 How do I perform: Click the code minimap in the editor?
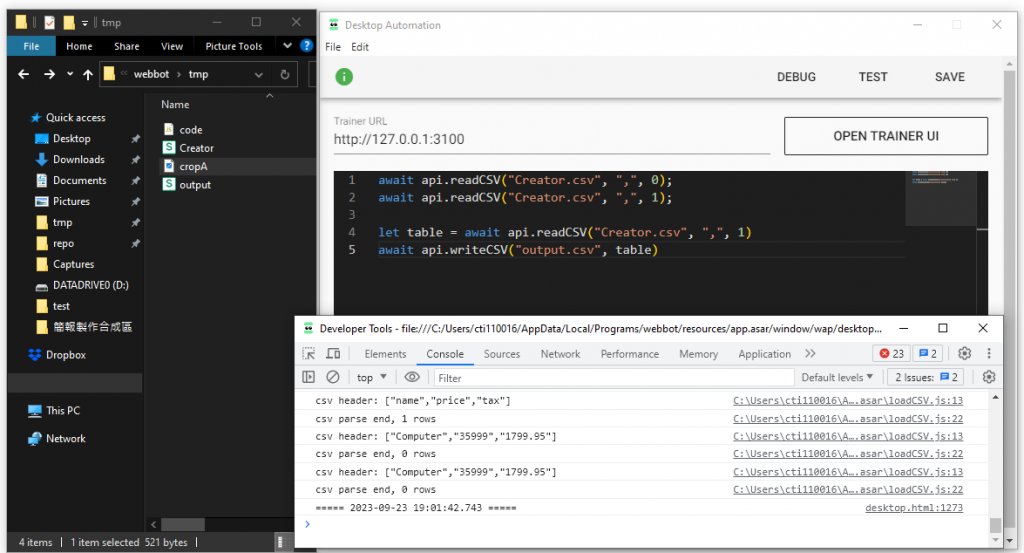[940, 198]
